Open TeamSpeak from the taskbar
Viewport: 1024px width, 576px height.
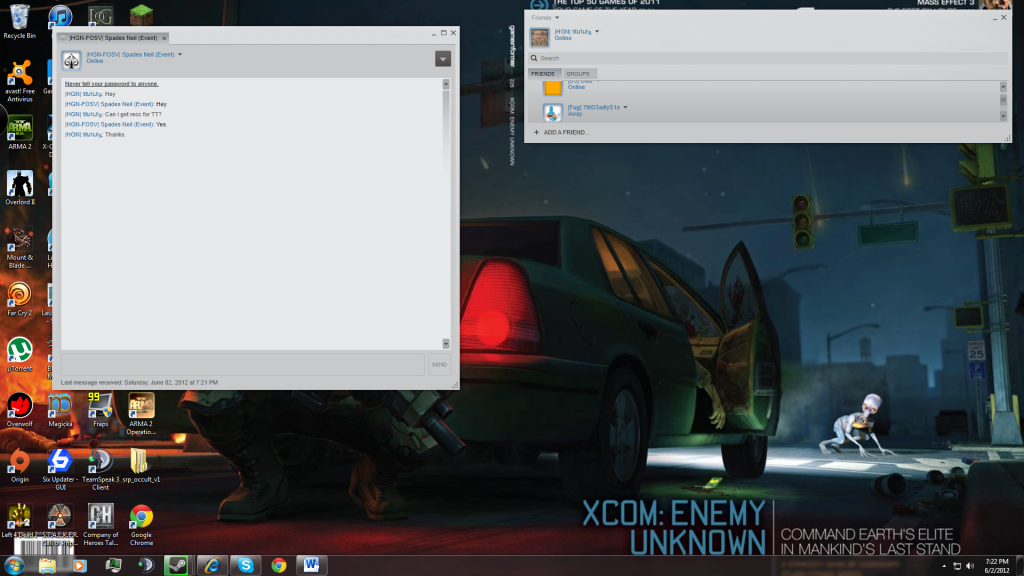tap(146, 565)
